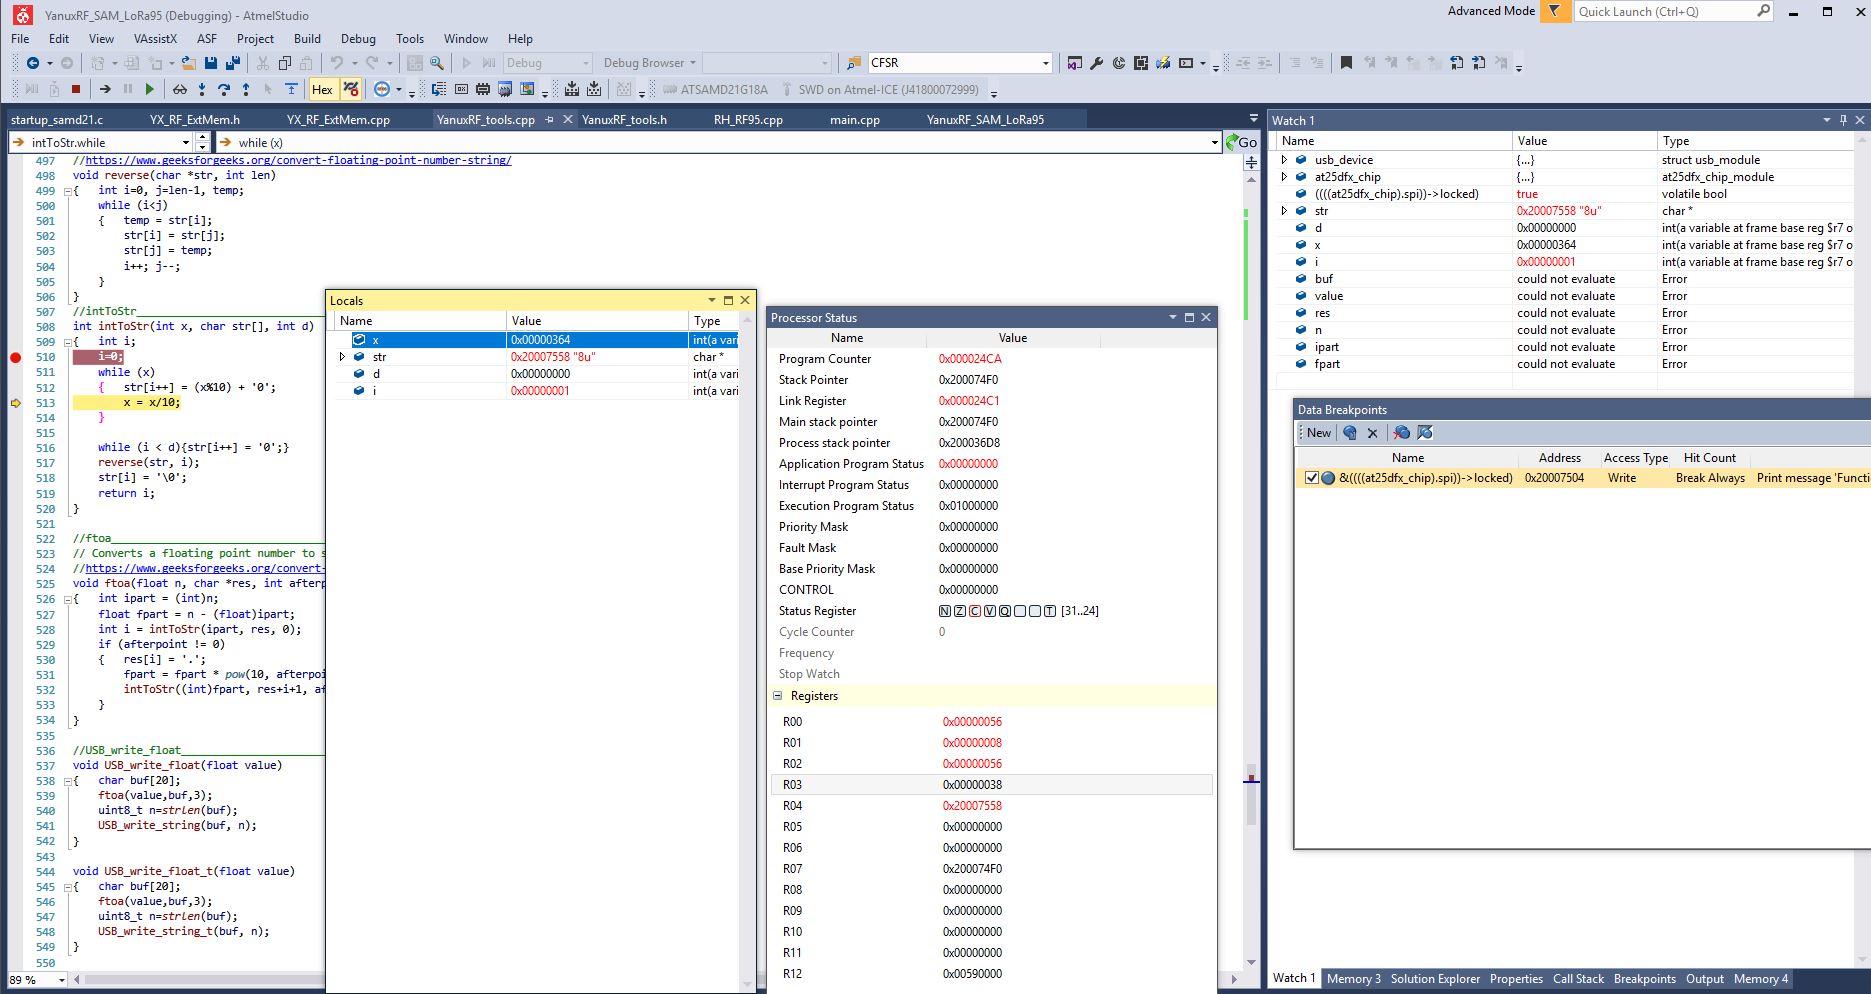Click the CFSR search text field
The width and height of the screenshot is (1871, 994).
953,63
